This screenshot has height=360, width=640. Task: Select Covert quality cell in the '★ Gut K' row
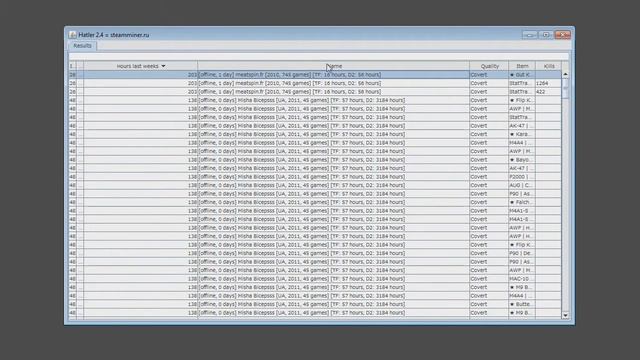pos(489,75)
